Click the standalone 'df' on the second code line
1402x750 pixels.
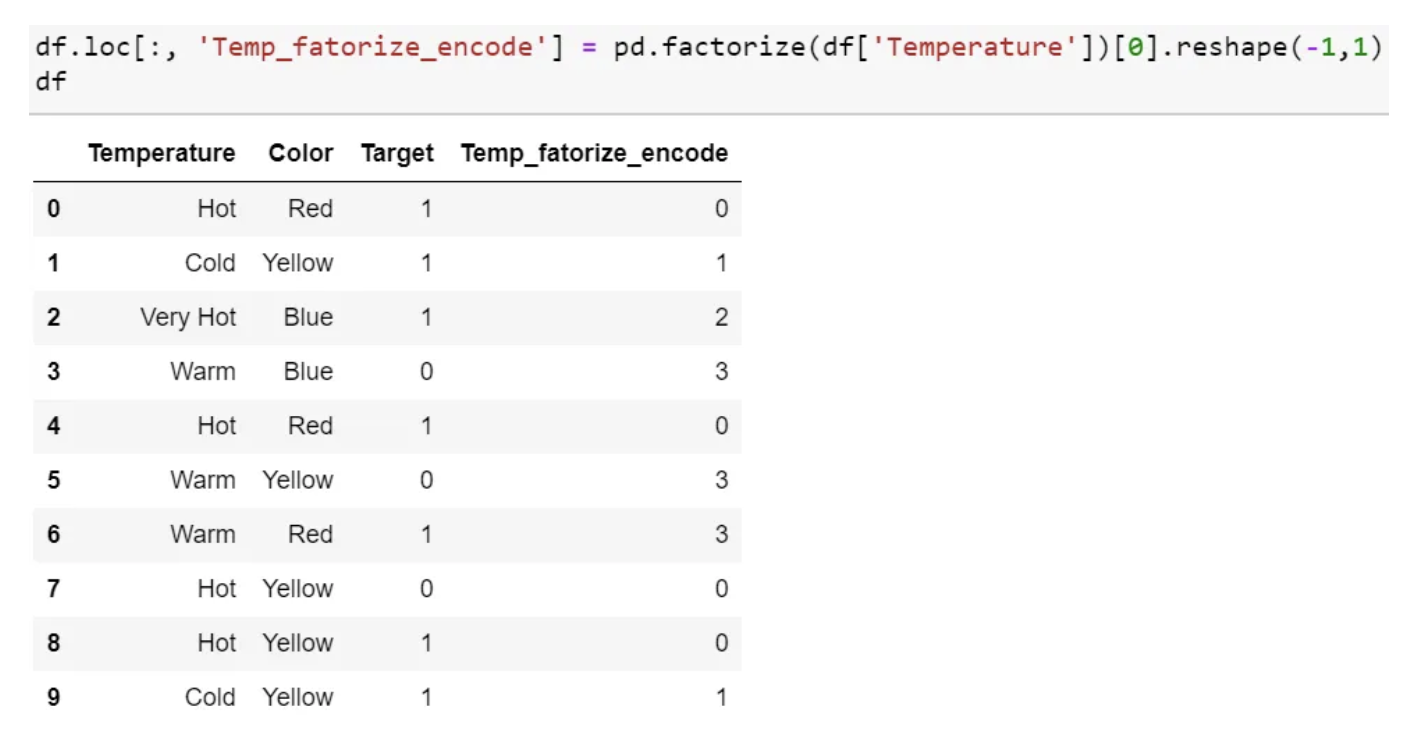[50, 81]
